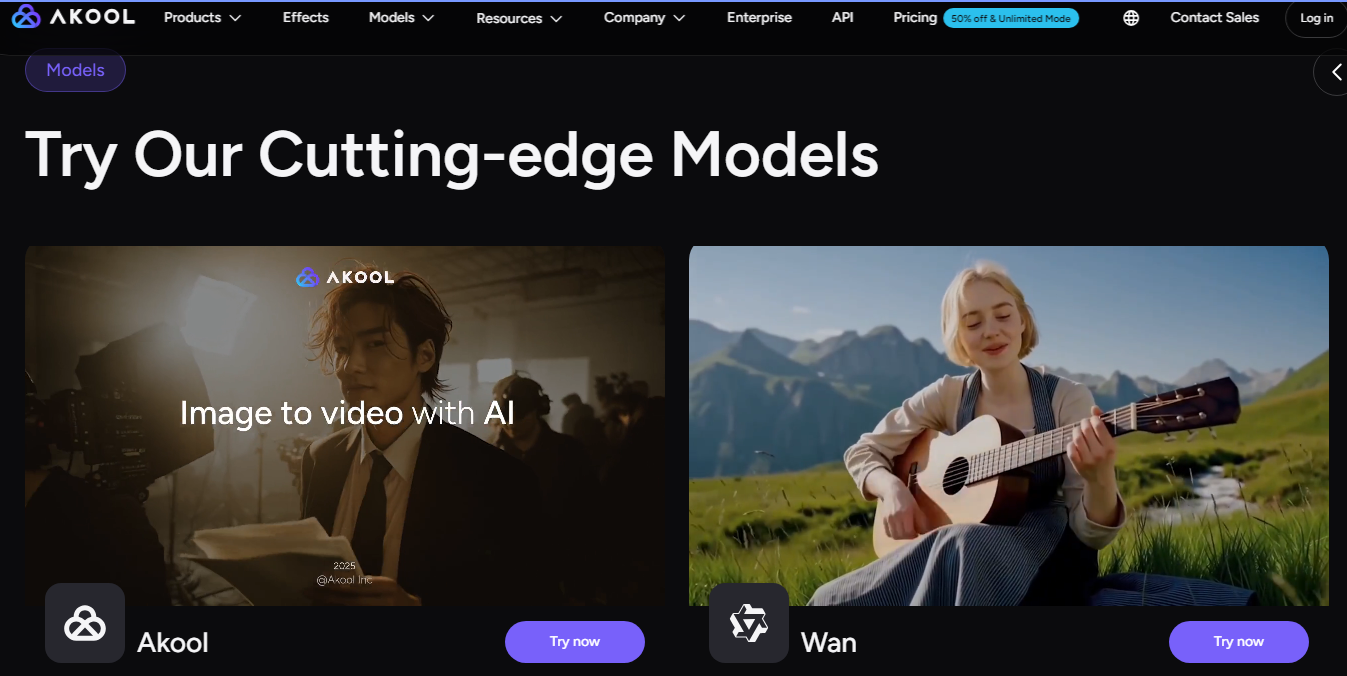This screenshot has width=1347, height=676.
Task: Open the language globe icon
Action: [x=1131, y=18]
